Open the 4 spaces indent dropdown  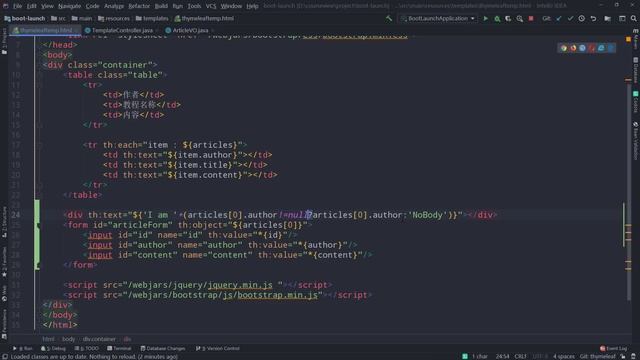point(564,356)
